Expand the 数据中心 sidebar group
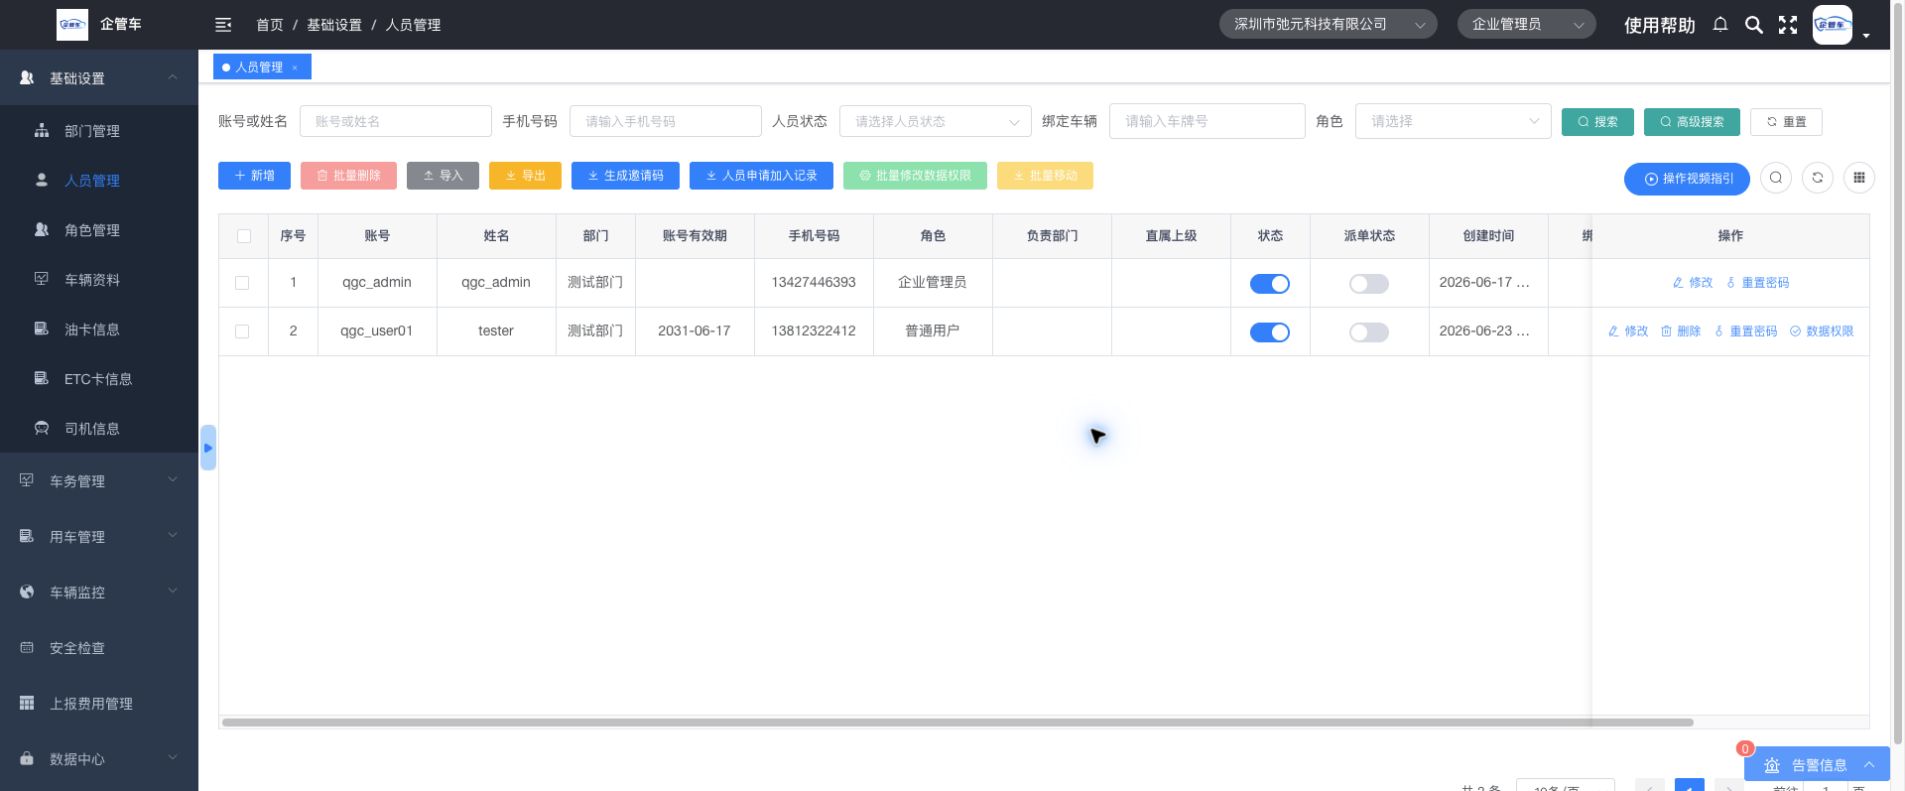The image size is (1905, 791). pyautogui.click(x=99, y=759)
